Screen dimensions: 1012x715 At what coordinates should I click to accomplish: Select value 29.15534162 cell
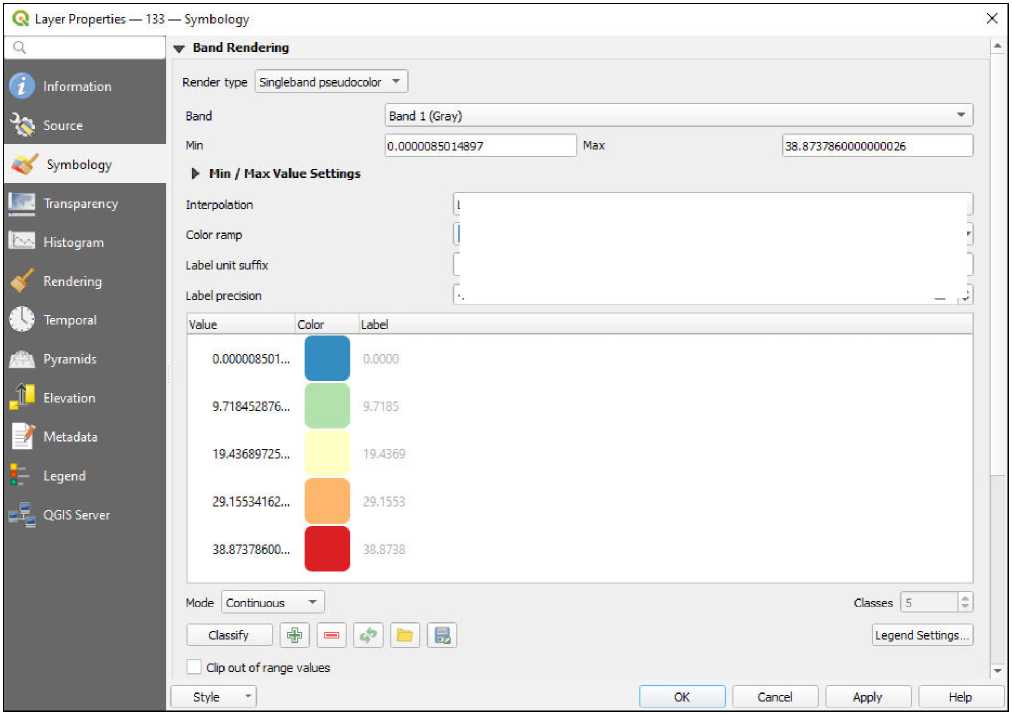251,501
